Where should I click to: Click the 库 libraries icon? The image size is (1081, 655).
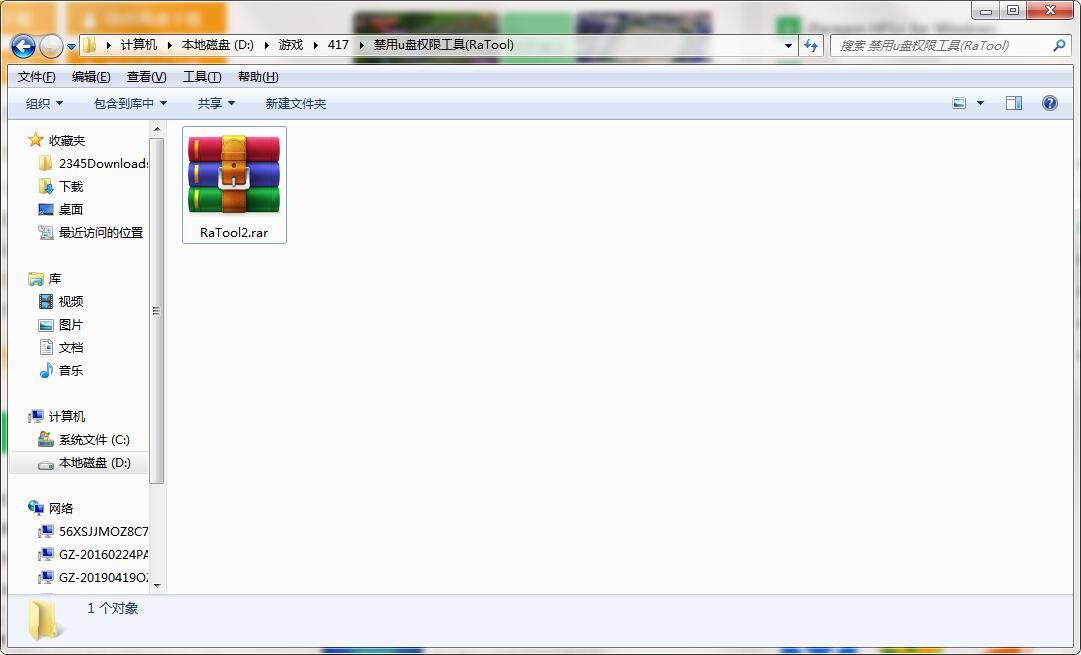35,279
